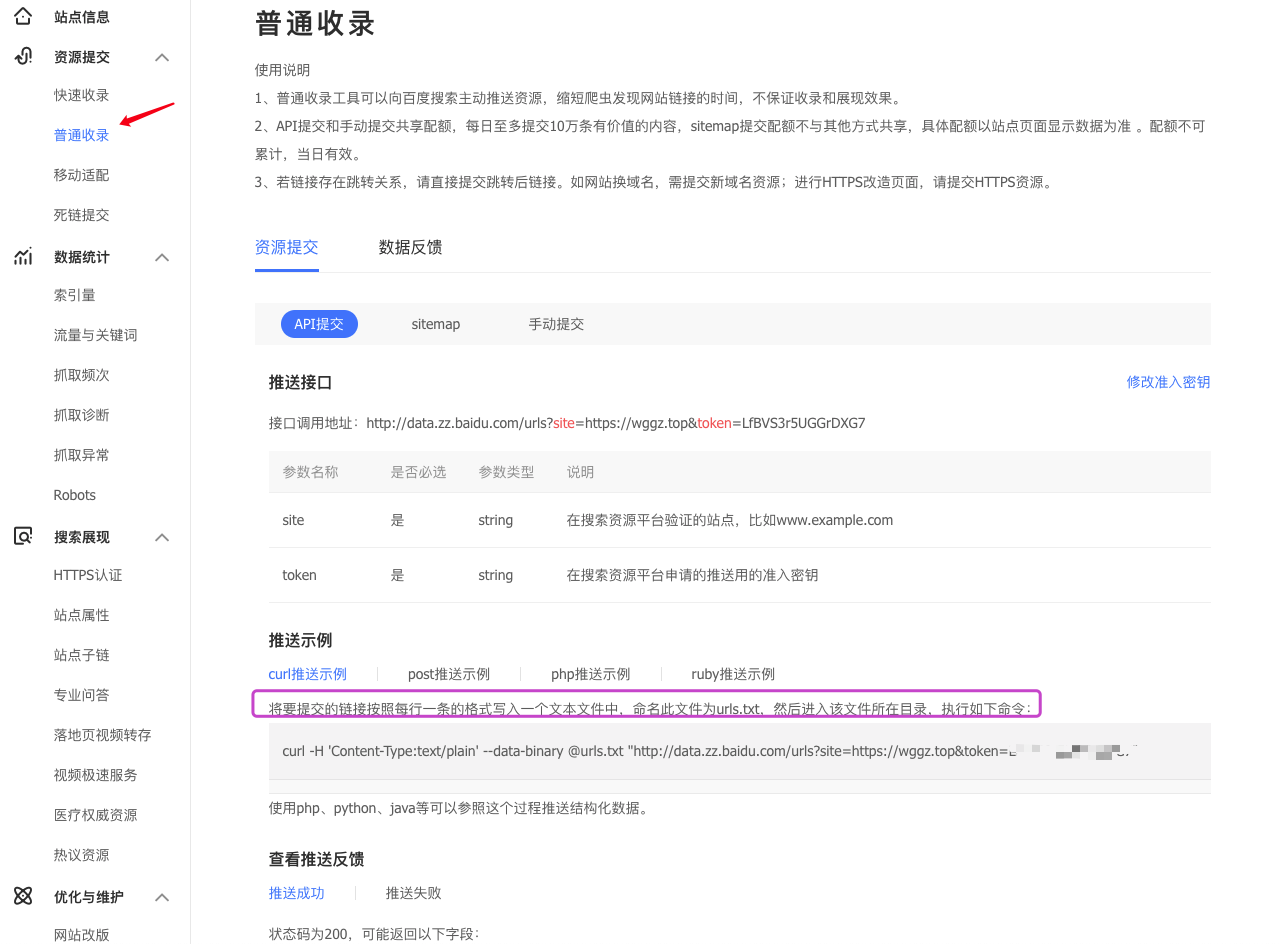Select the API提交 pill tab
1281x944 pixels.
coord(319,324)
